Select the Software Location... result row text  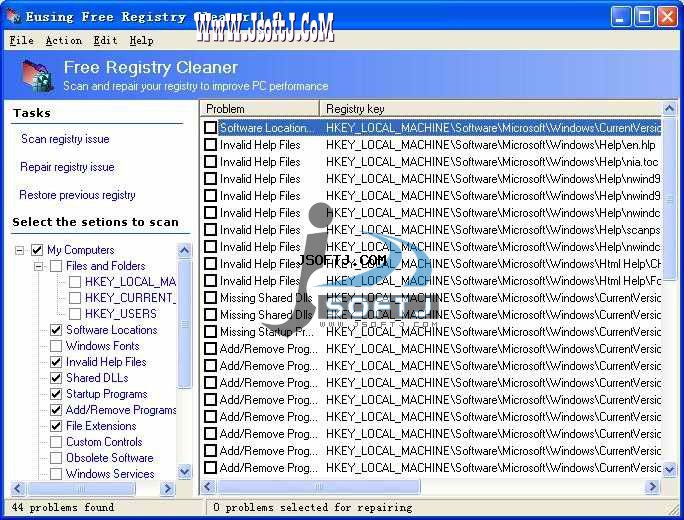pyautogui.click(x=266, y=128)
